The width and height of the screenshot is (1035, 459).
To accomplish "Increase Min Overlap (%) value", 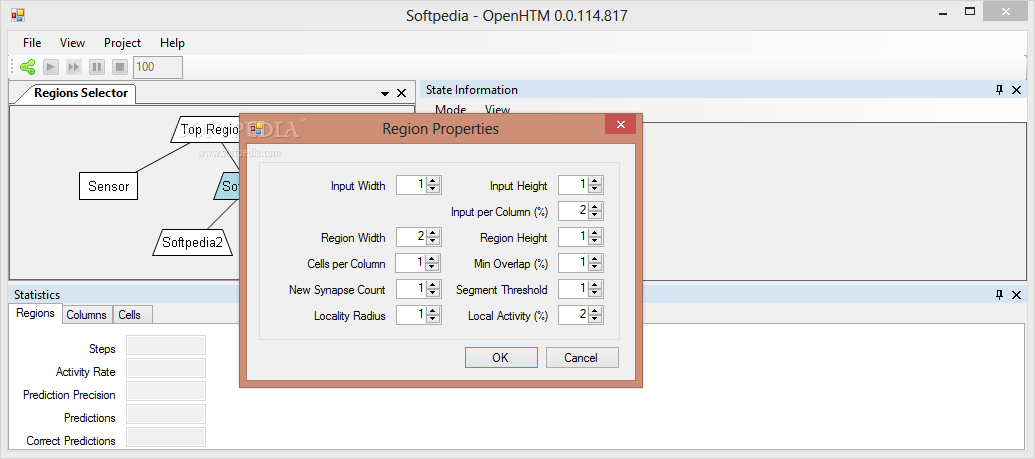I will click(595, 259).
